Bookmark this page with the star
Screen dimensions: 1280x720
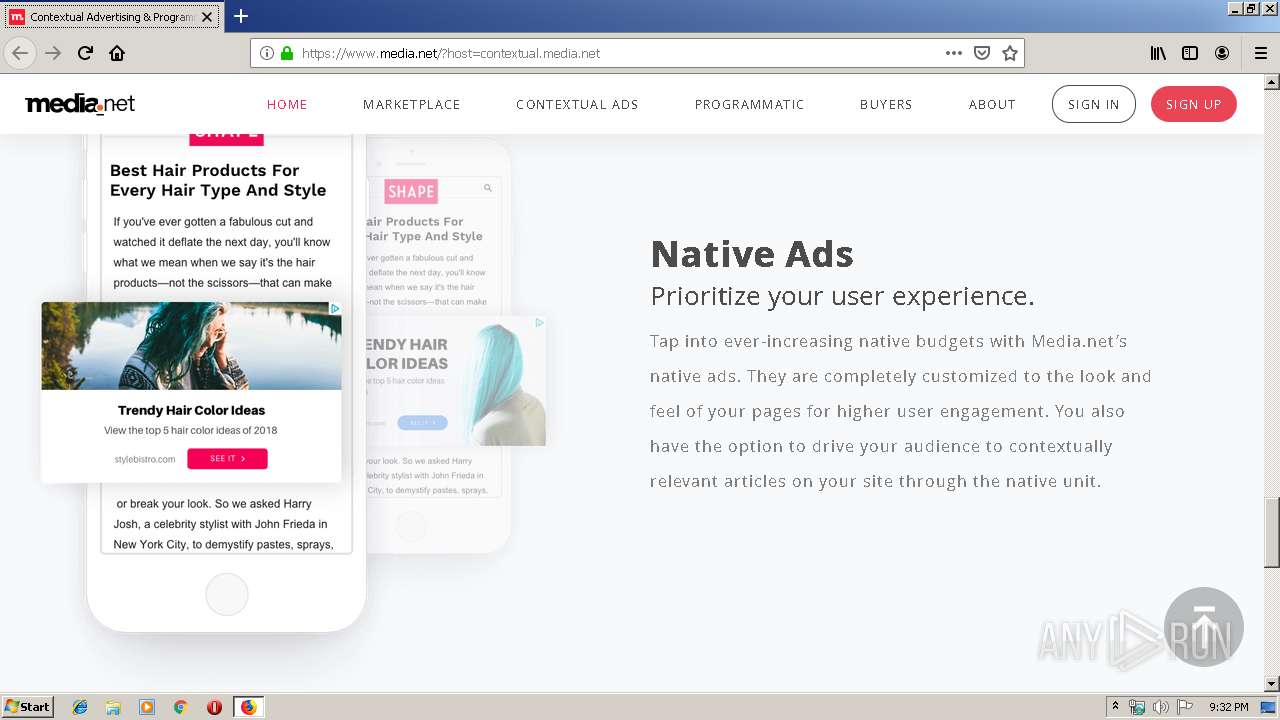(x=1010, y=53)
